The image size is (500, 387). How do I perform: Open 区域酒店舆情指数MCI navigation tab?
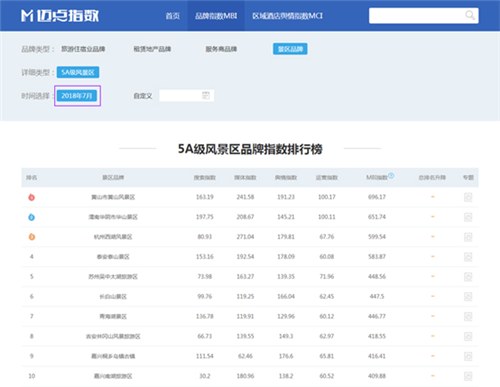coord(287,16)
